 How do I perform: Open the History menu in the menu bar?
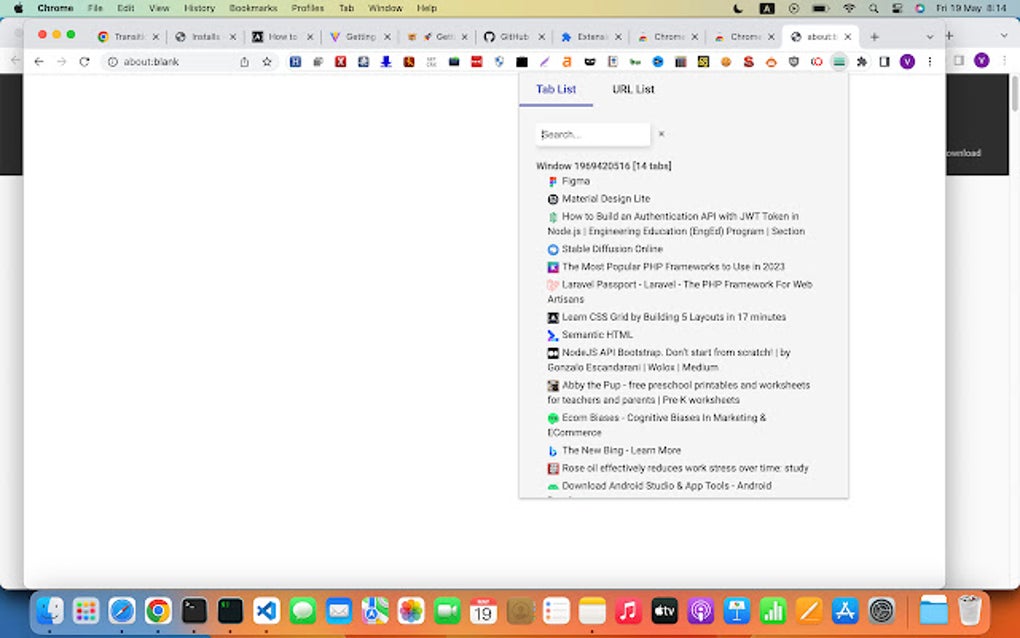coord(199,8)
